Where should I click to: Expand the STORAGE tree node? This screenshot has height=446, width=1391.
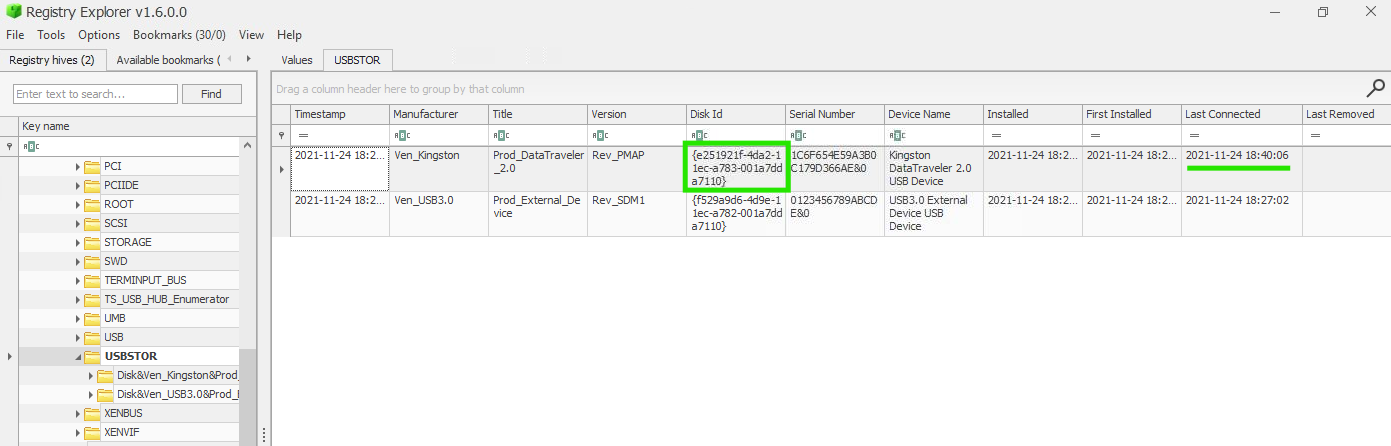coord(78,242)
